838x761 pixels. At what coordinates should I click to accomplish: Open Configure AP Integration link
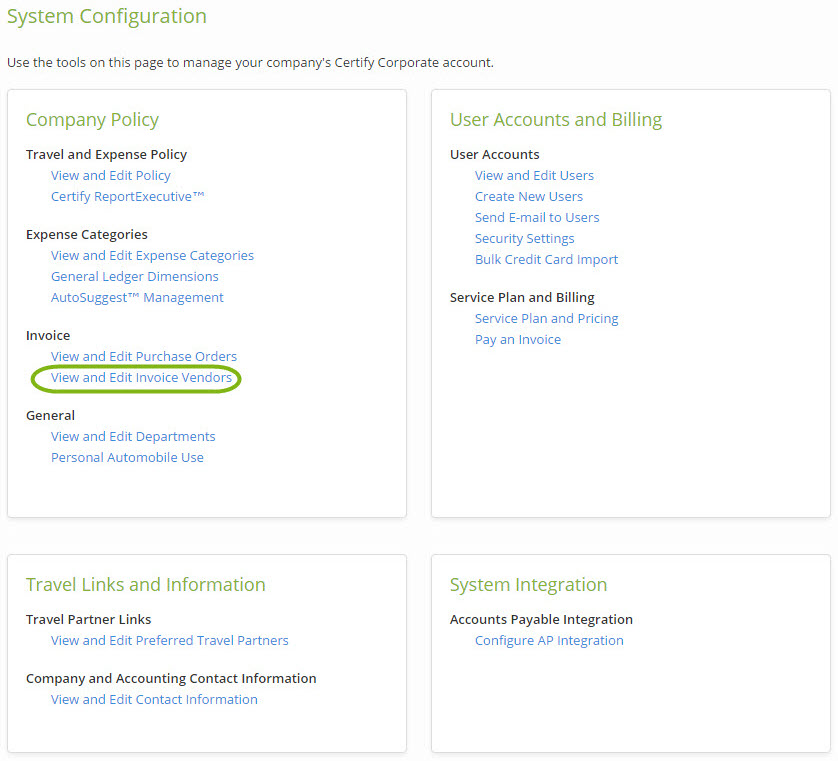pos(549,640)
